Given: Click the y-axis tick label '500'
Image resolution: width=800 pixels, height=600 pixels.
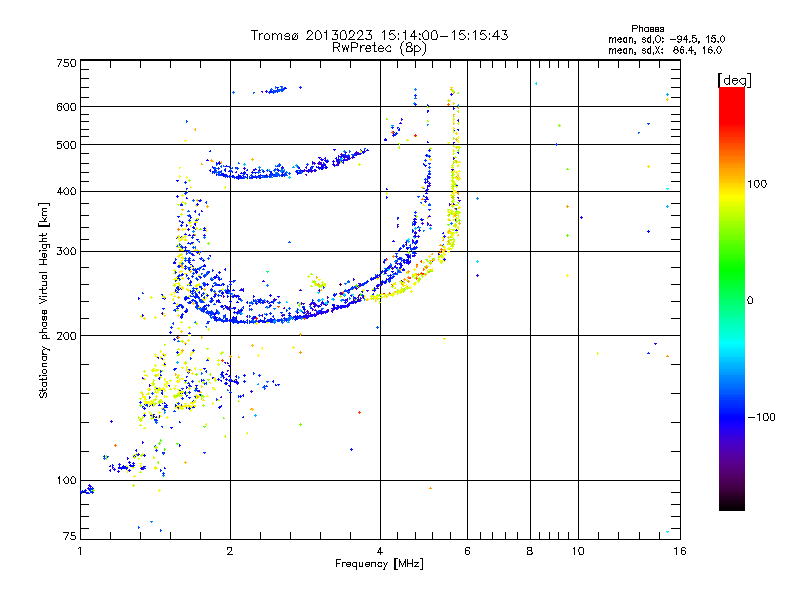Looking at the screenshot, I should point(66,145).
